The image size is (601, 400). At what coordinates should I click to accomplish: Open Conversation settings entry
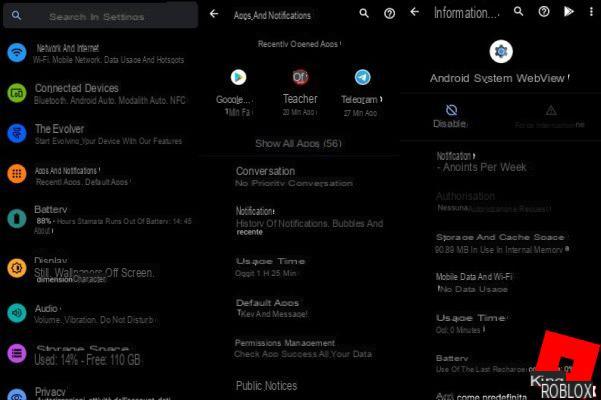294,177
